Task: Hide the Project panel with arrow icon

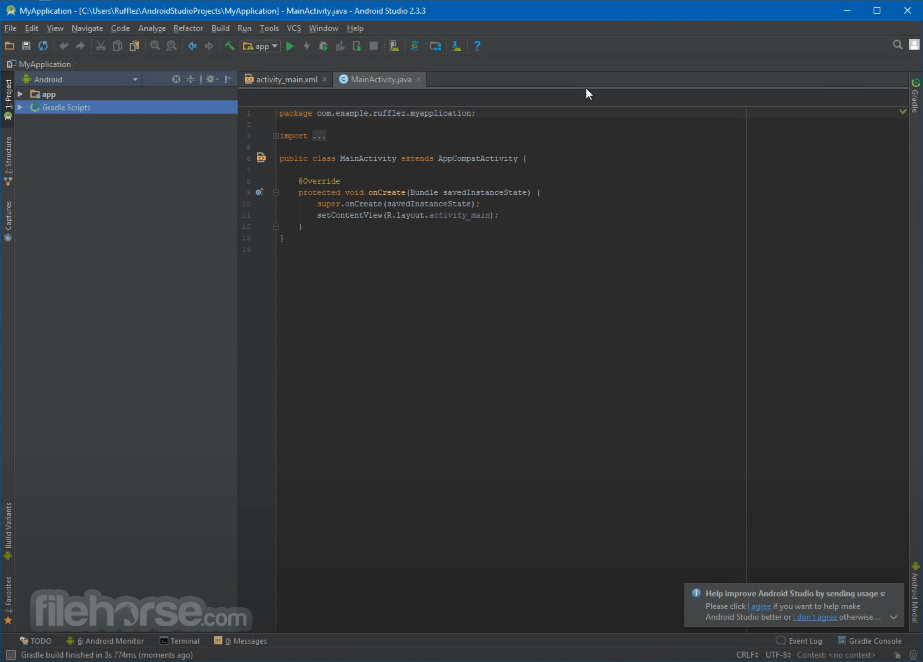Action: click(x=228, y=79)
